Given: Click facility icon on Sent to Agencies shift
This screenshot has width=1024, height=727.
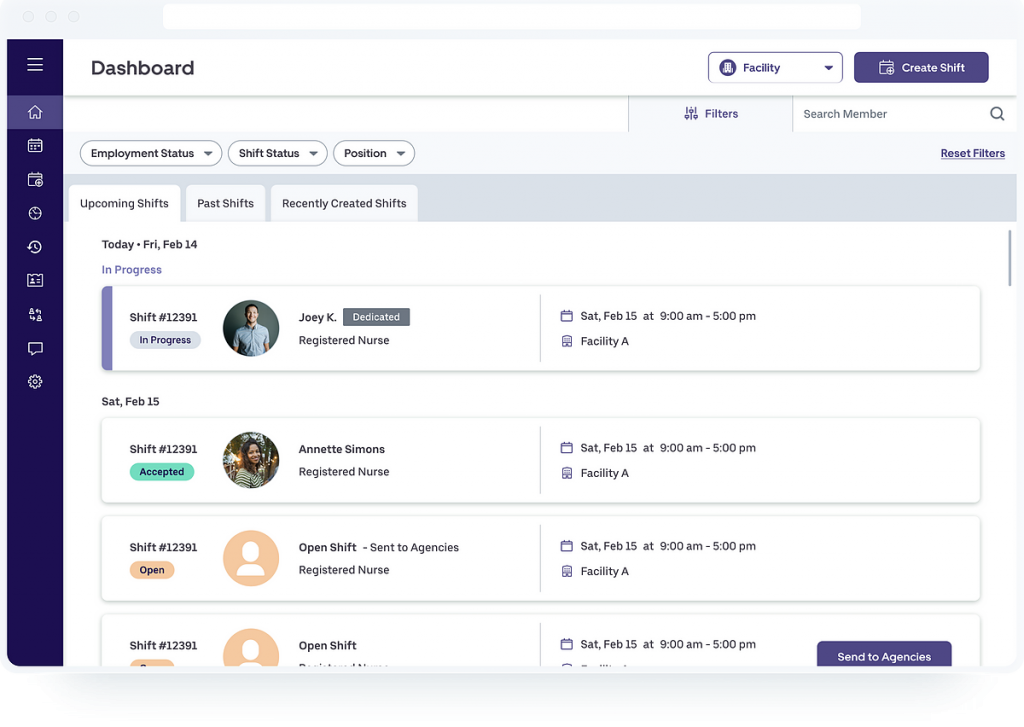Looking at the screenshot, I should click(566, 571).
